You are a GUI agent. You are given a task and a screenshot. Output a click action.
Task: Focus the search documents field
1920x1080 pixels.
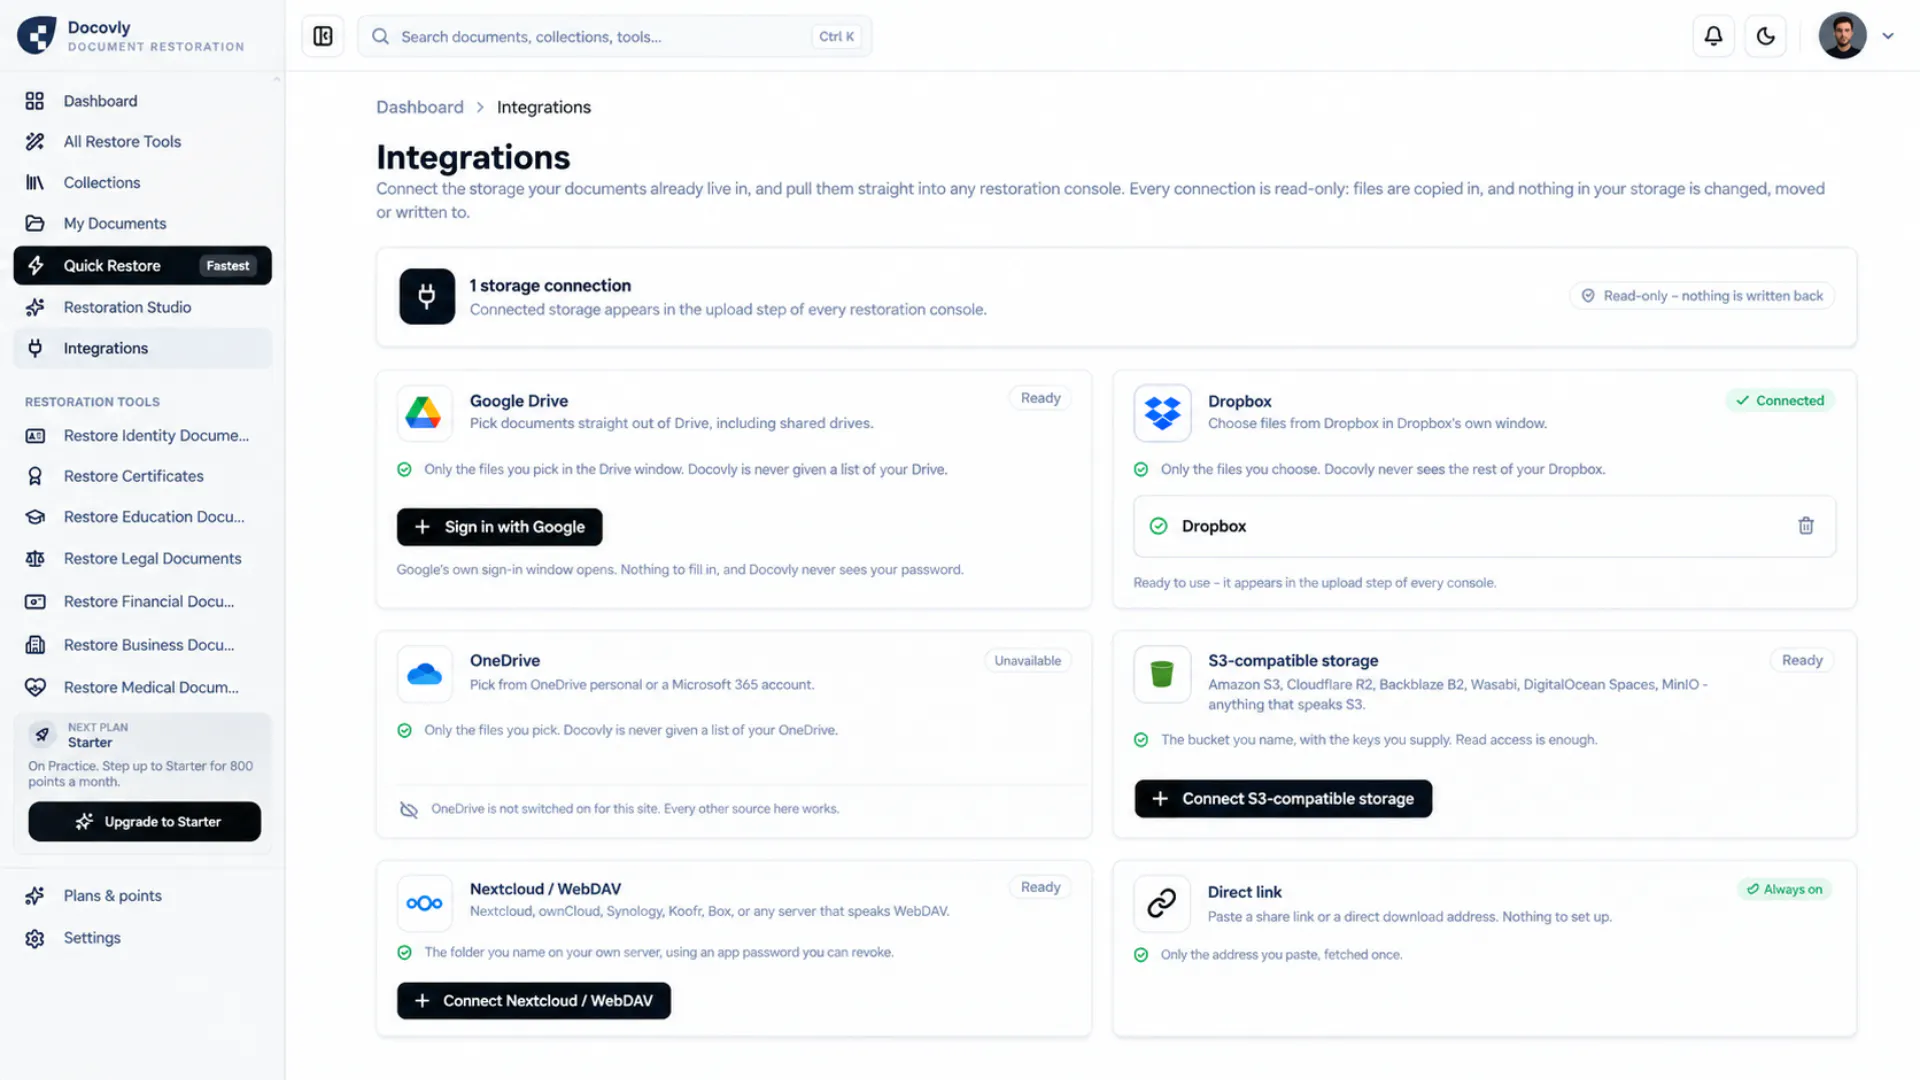click(614, 37)
